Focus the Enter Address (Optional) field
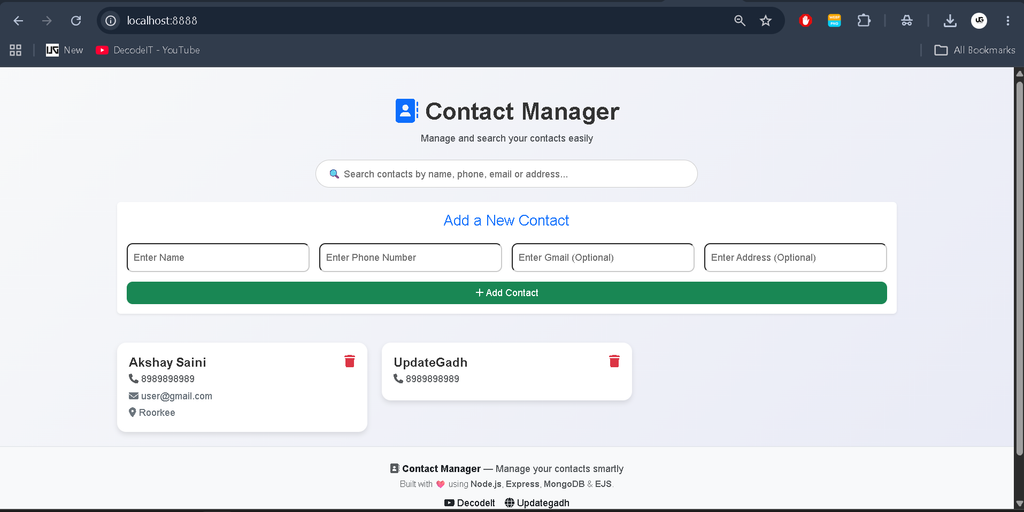 [795, 257]
